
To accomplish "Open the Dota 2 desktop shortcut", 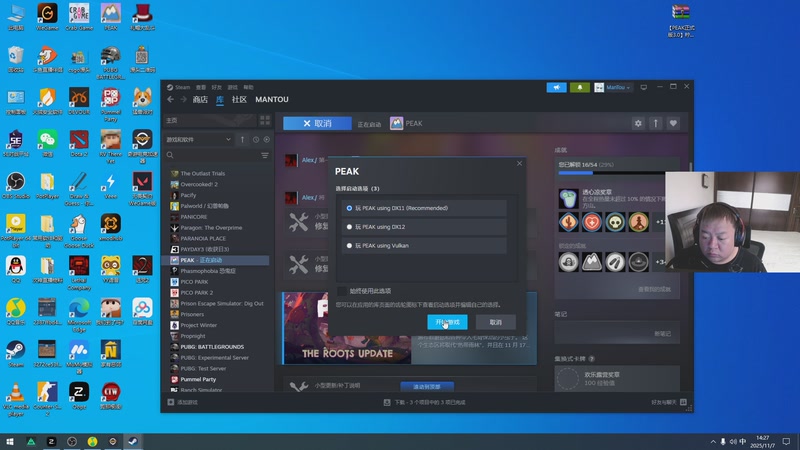I will click(x=79, y=143).
